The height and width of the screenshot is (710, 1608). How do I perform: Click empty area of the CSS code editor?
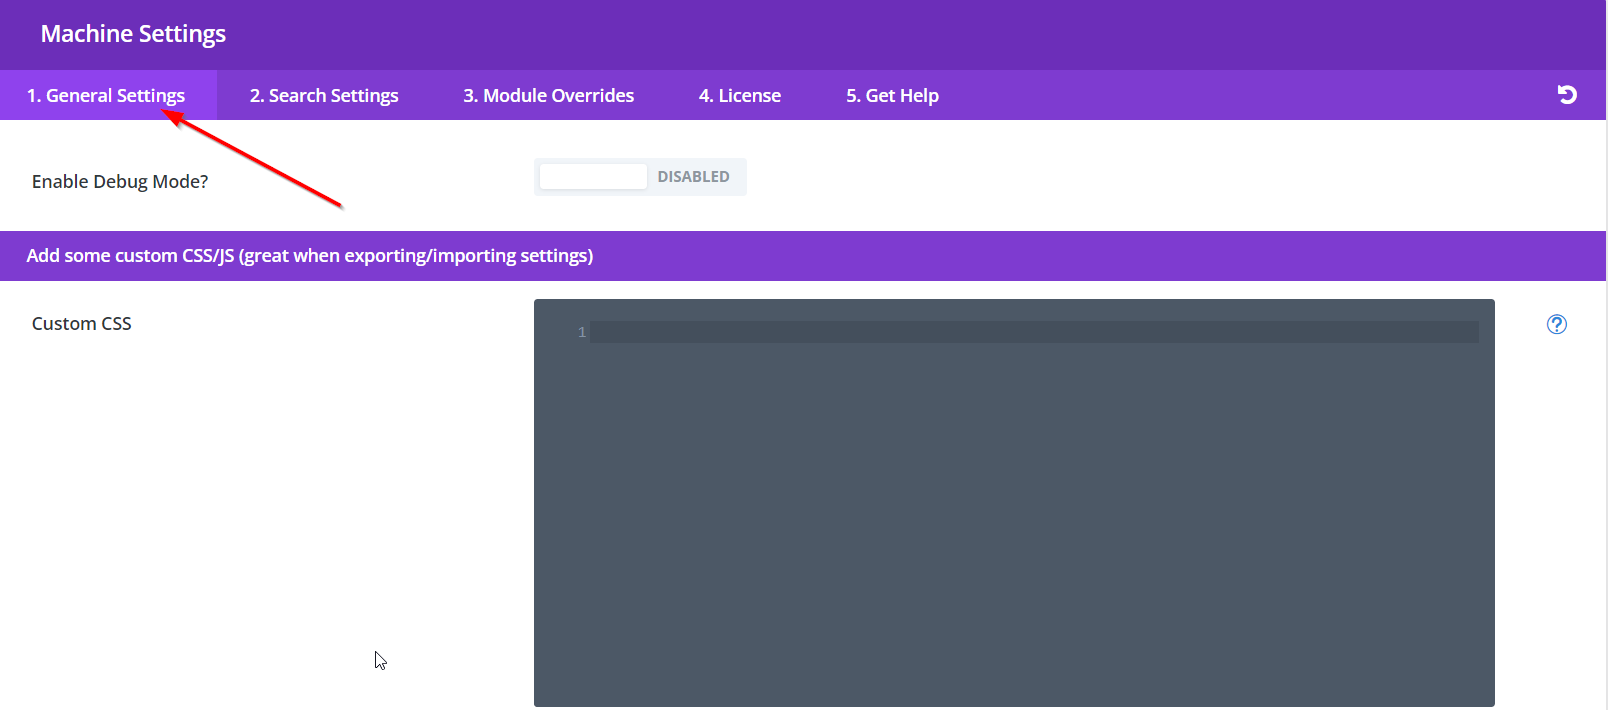(x=1014, y=520)
